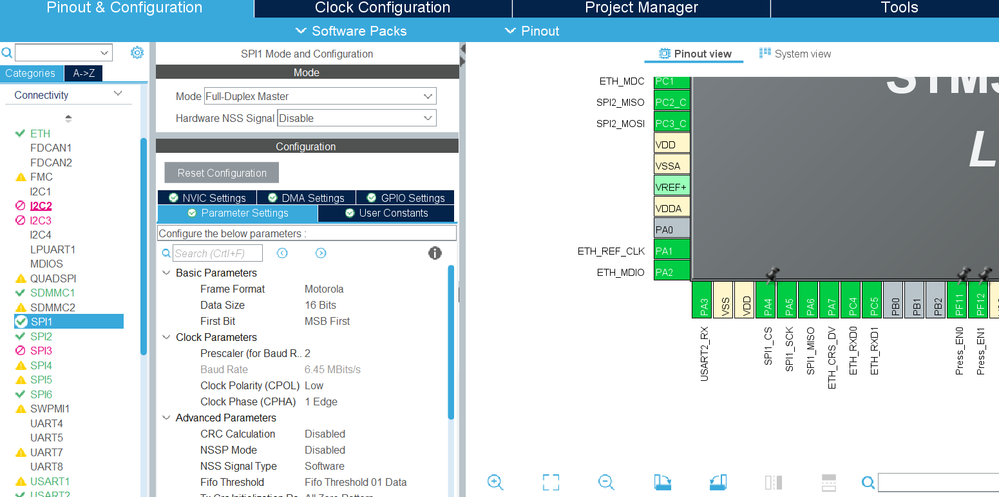Click Clock Polarity value Low
Screen dimensions: 999x497
tap(314, 385)
